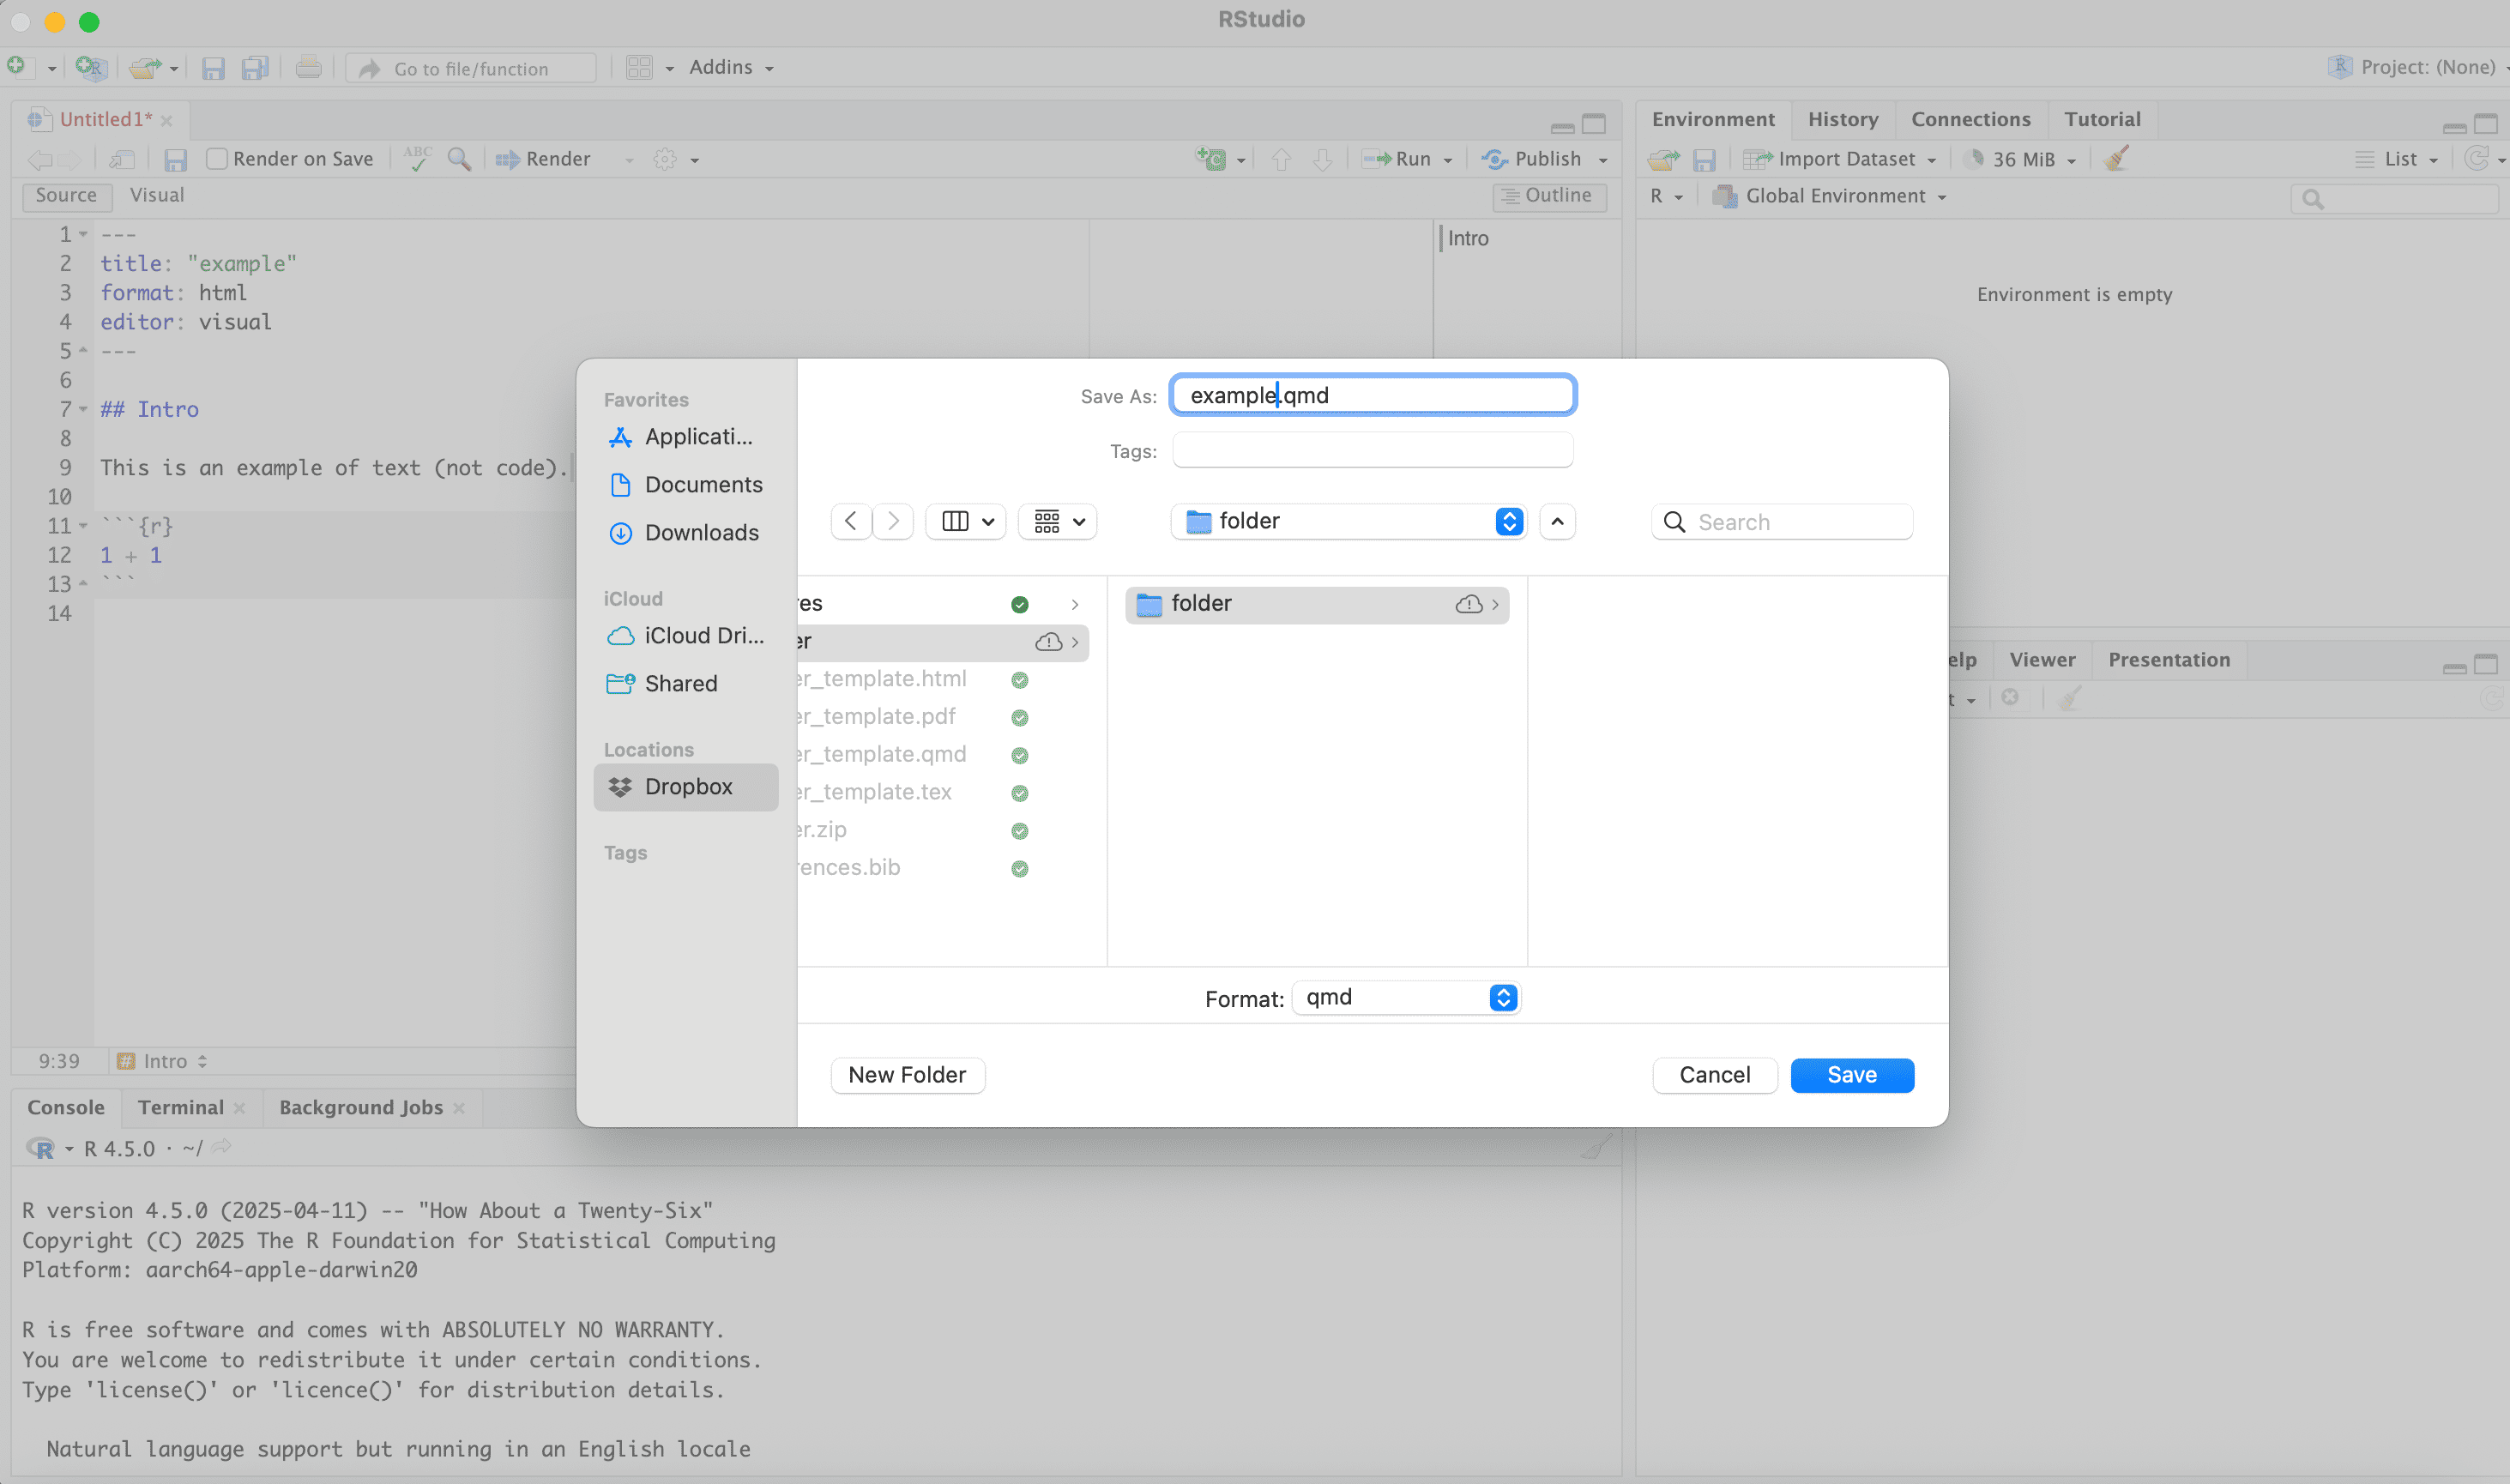Switch to the History tab
Screen dimensions: 2510x1484
tap(1842, 119)
